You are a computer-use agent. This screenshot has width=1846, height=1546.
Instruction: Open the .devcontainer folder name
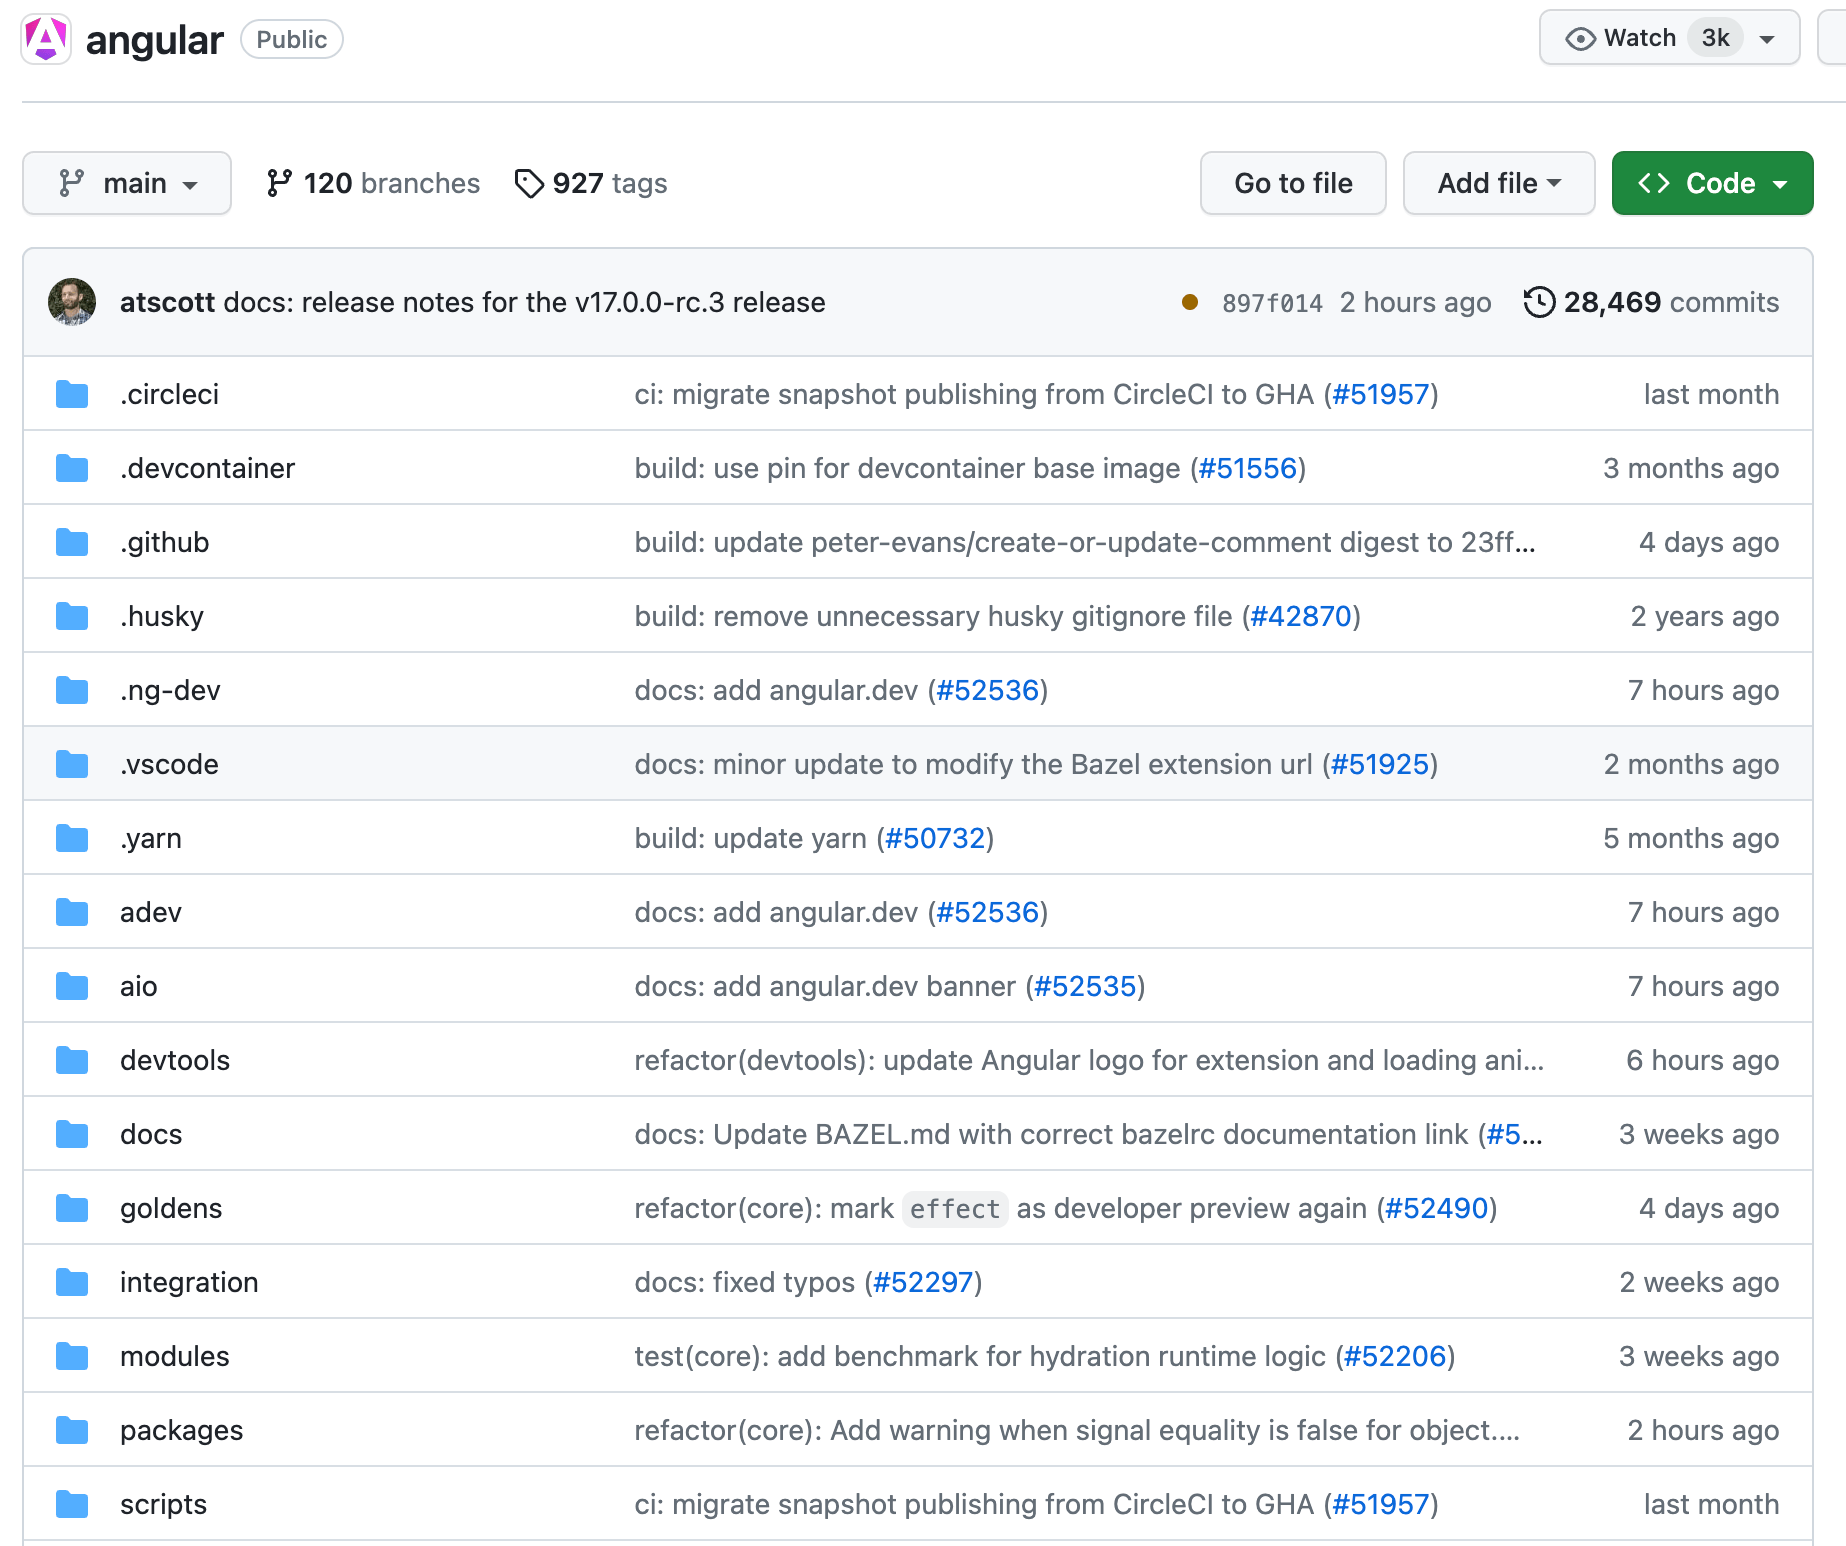pos(208,468)
